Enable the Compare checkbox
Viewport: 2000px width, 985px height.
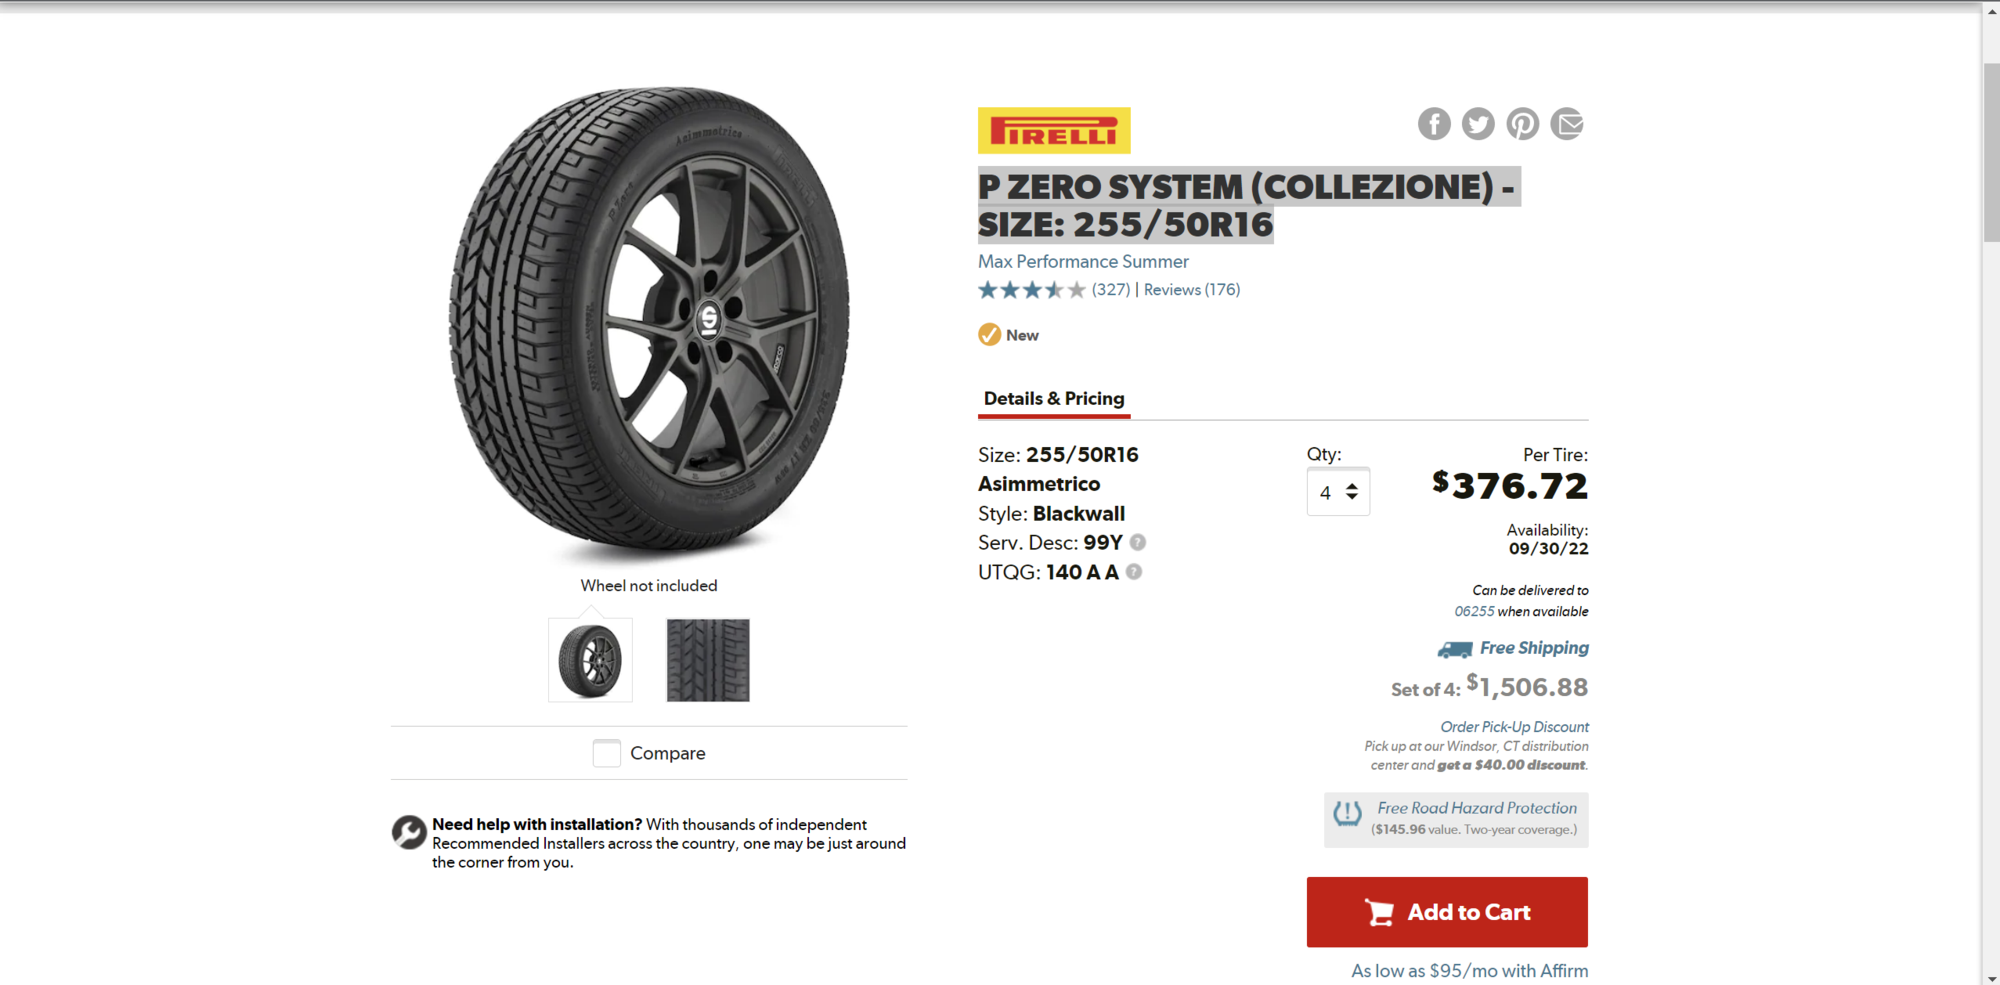click(x=607, y=753)
